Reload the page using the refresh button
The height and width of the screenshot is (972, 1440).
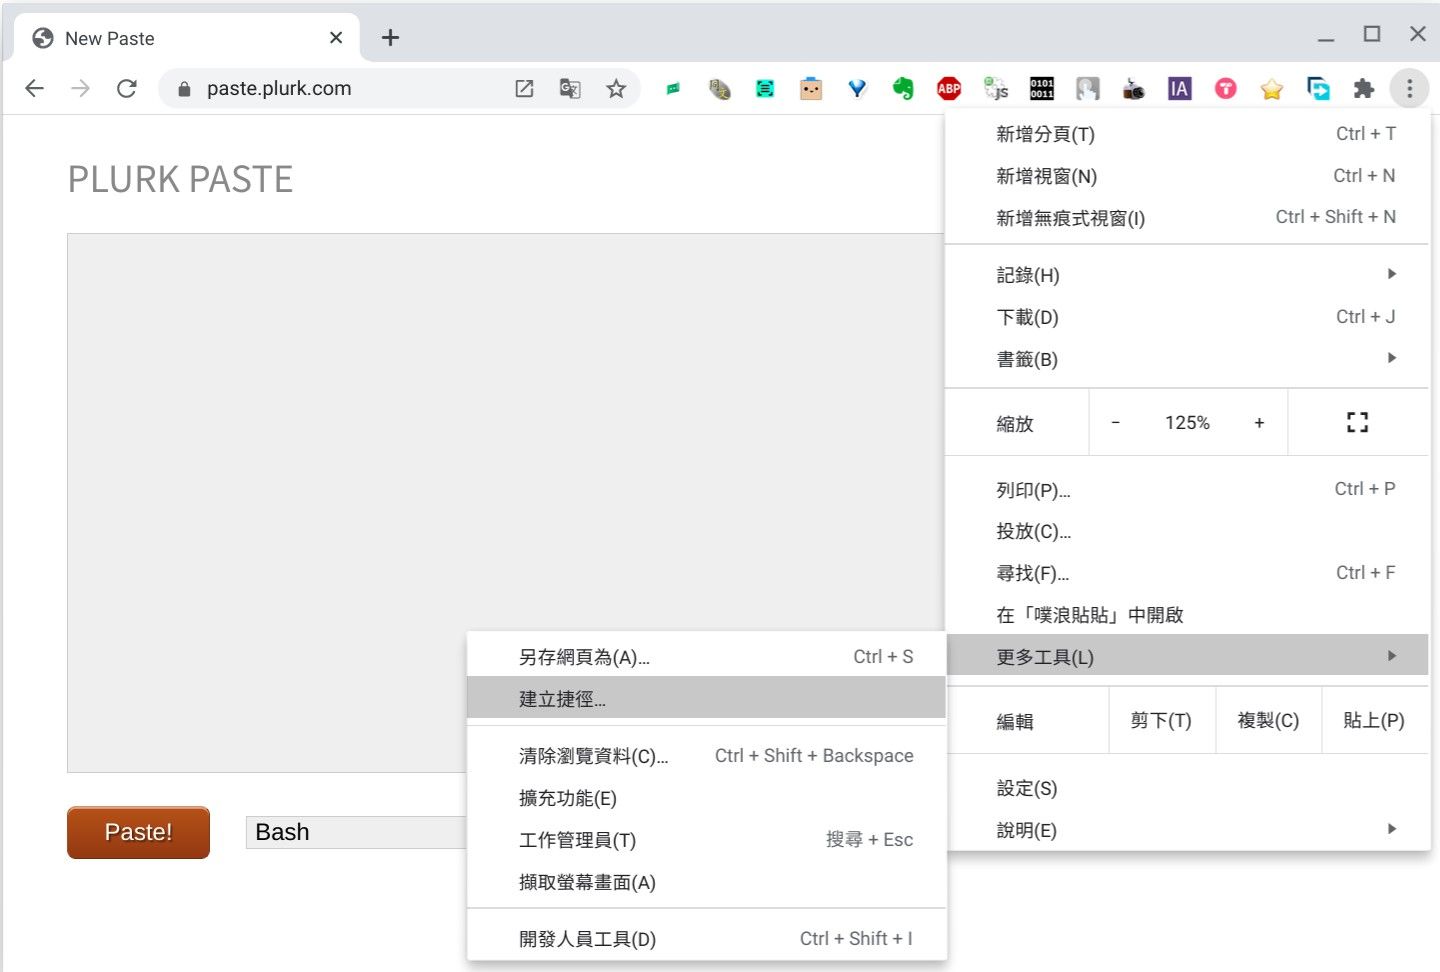tap(126, 89)
